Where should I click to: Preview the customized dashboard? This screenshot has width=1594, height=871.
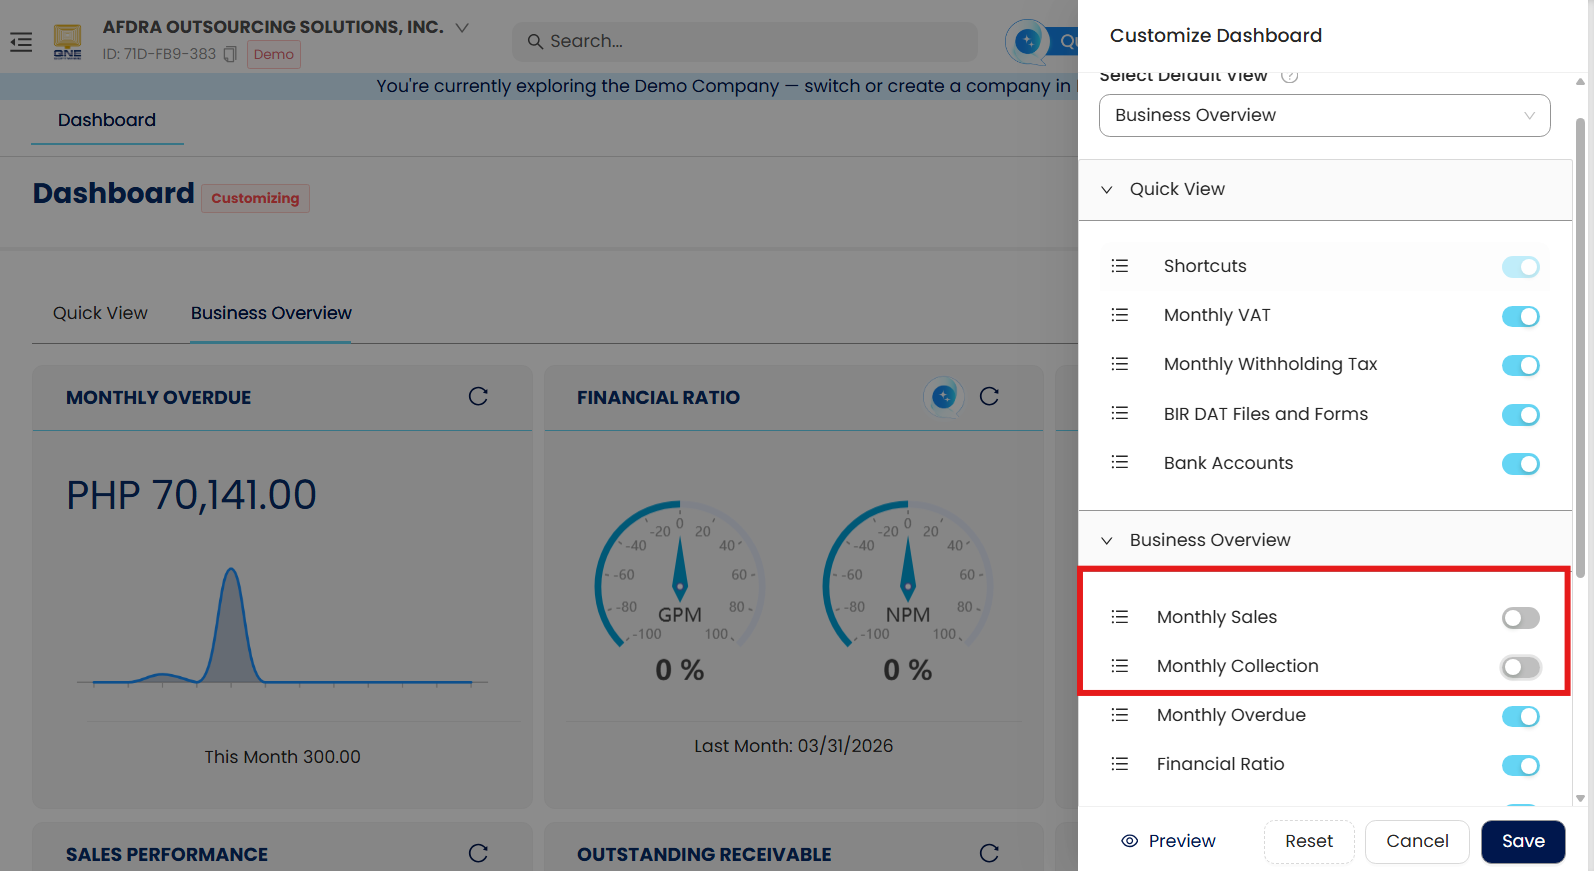pyautogui.click(x=1169, y=841)
